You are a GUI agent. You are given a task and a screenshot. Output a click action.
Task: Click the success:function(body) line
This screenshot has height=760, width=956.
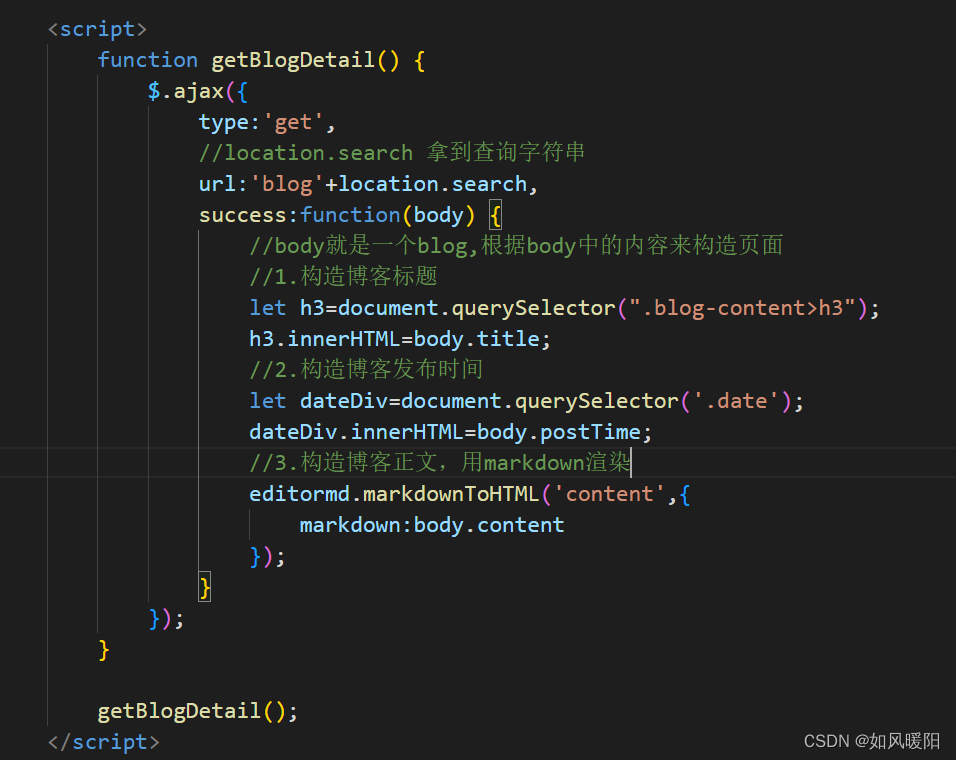[350, 215]
